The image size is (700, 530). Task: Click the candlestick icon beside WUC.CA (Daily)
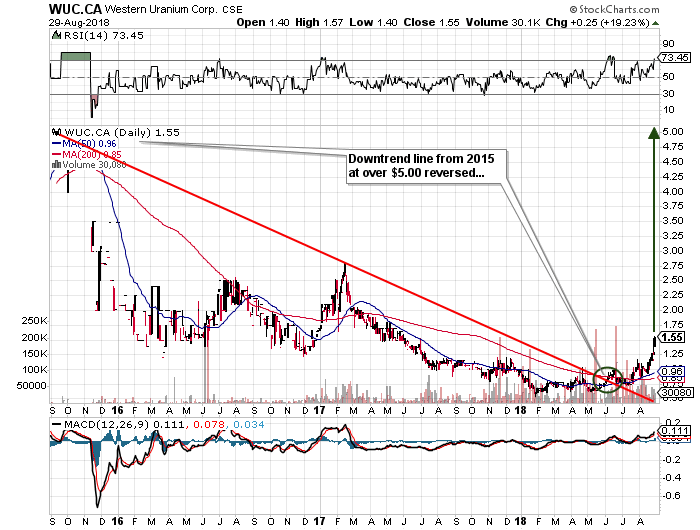coord(56,131)
